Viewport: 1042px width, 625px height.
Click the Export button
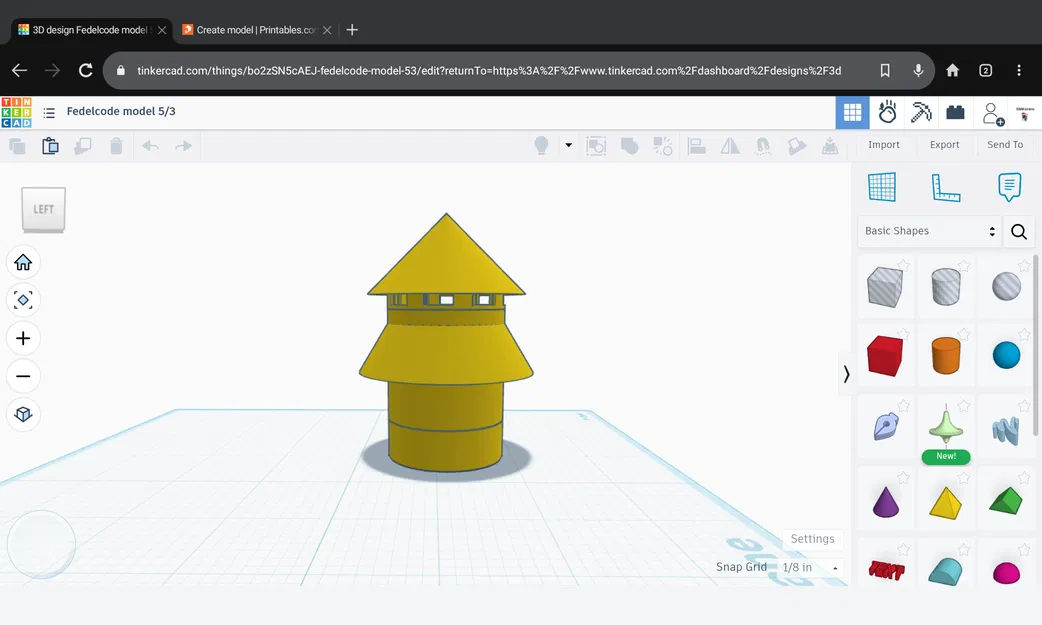944,145
